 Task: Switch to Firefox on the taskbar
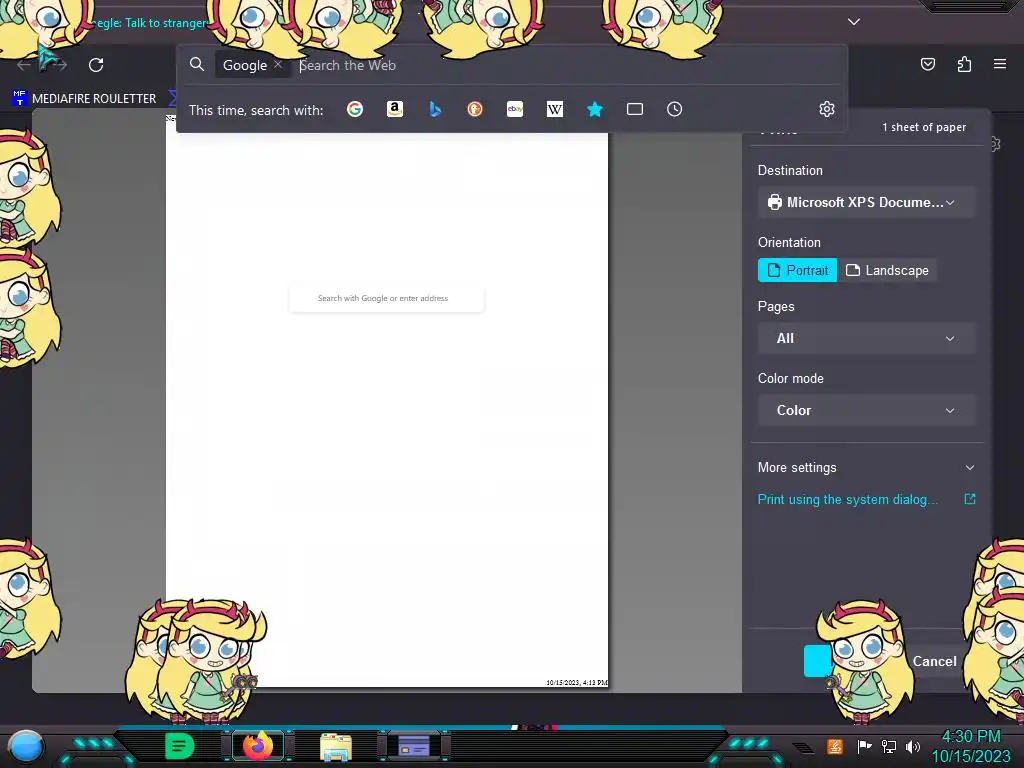click(x=257, y=746)
